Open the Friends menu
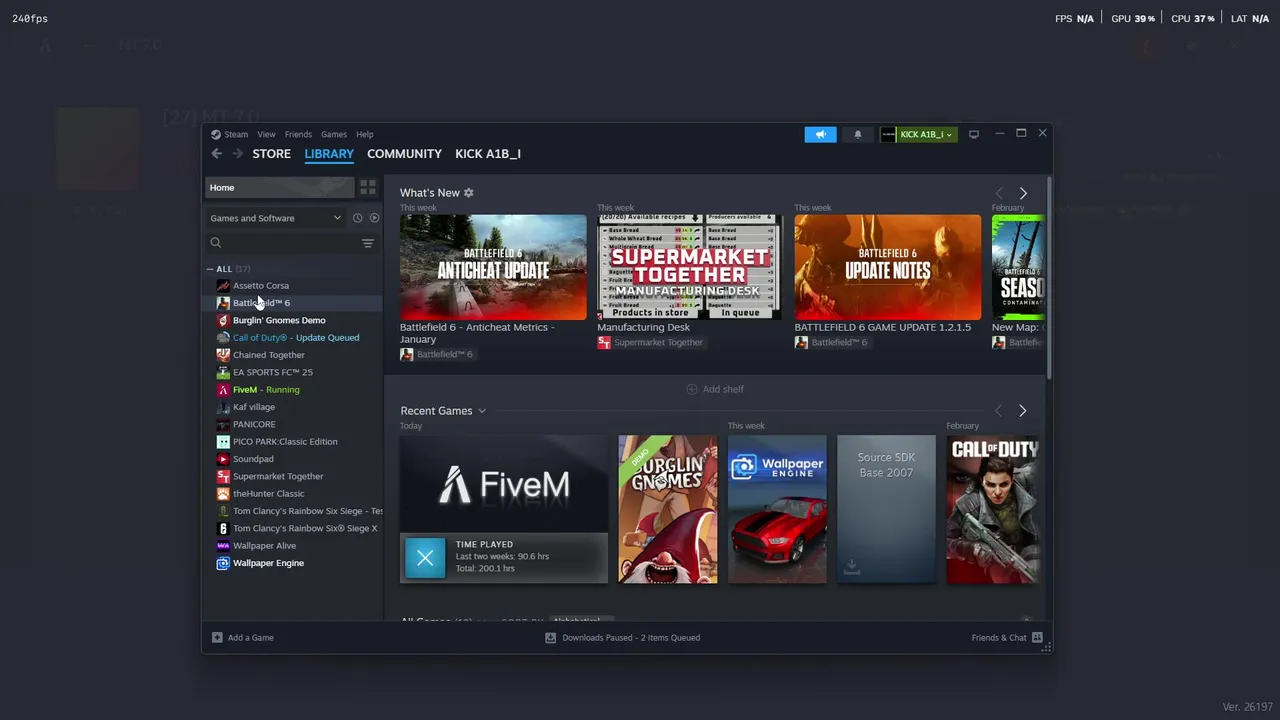 tap(298, 134)
